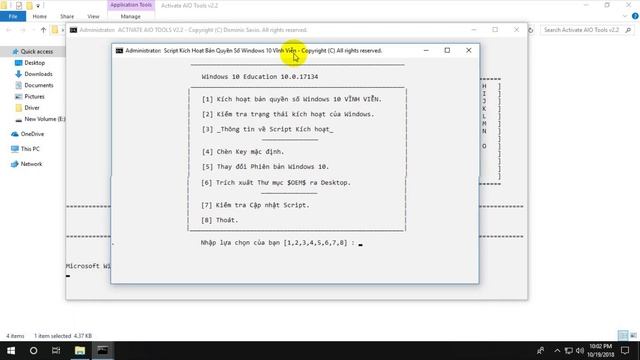Switch to the Home ribbon tab

(40, 16)
